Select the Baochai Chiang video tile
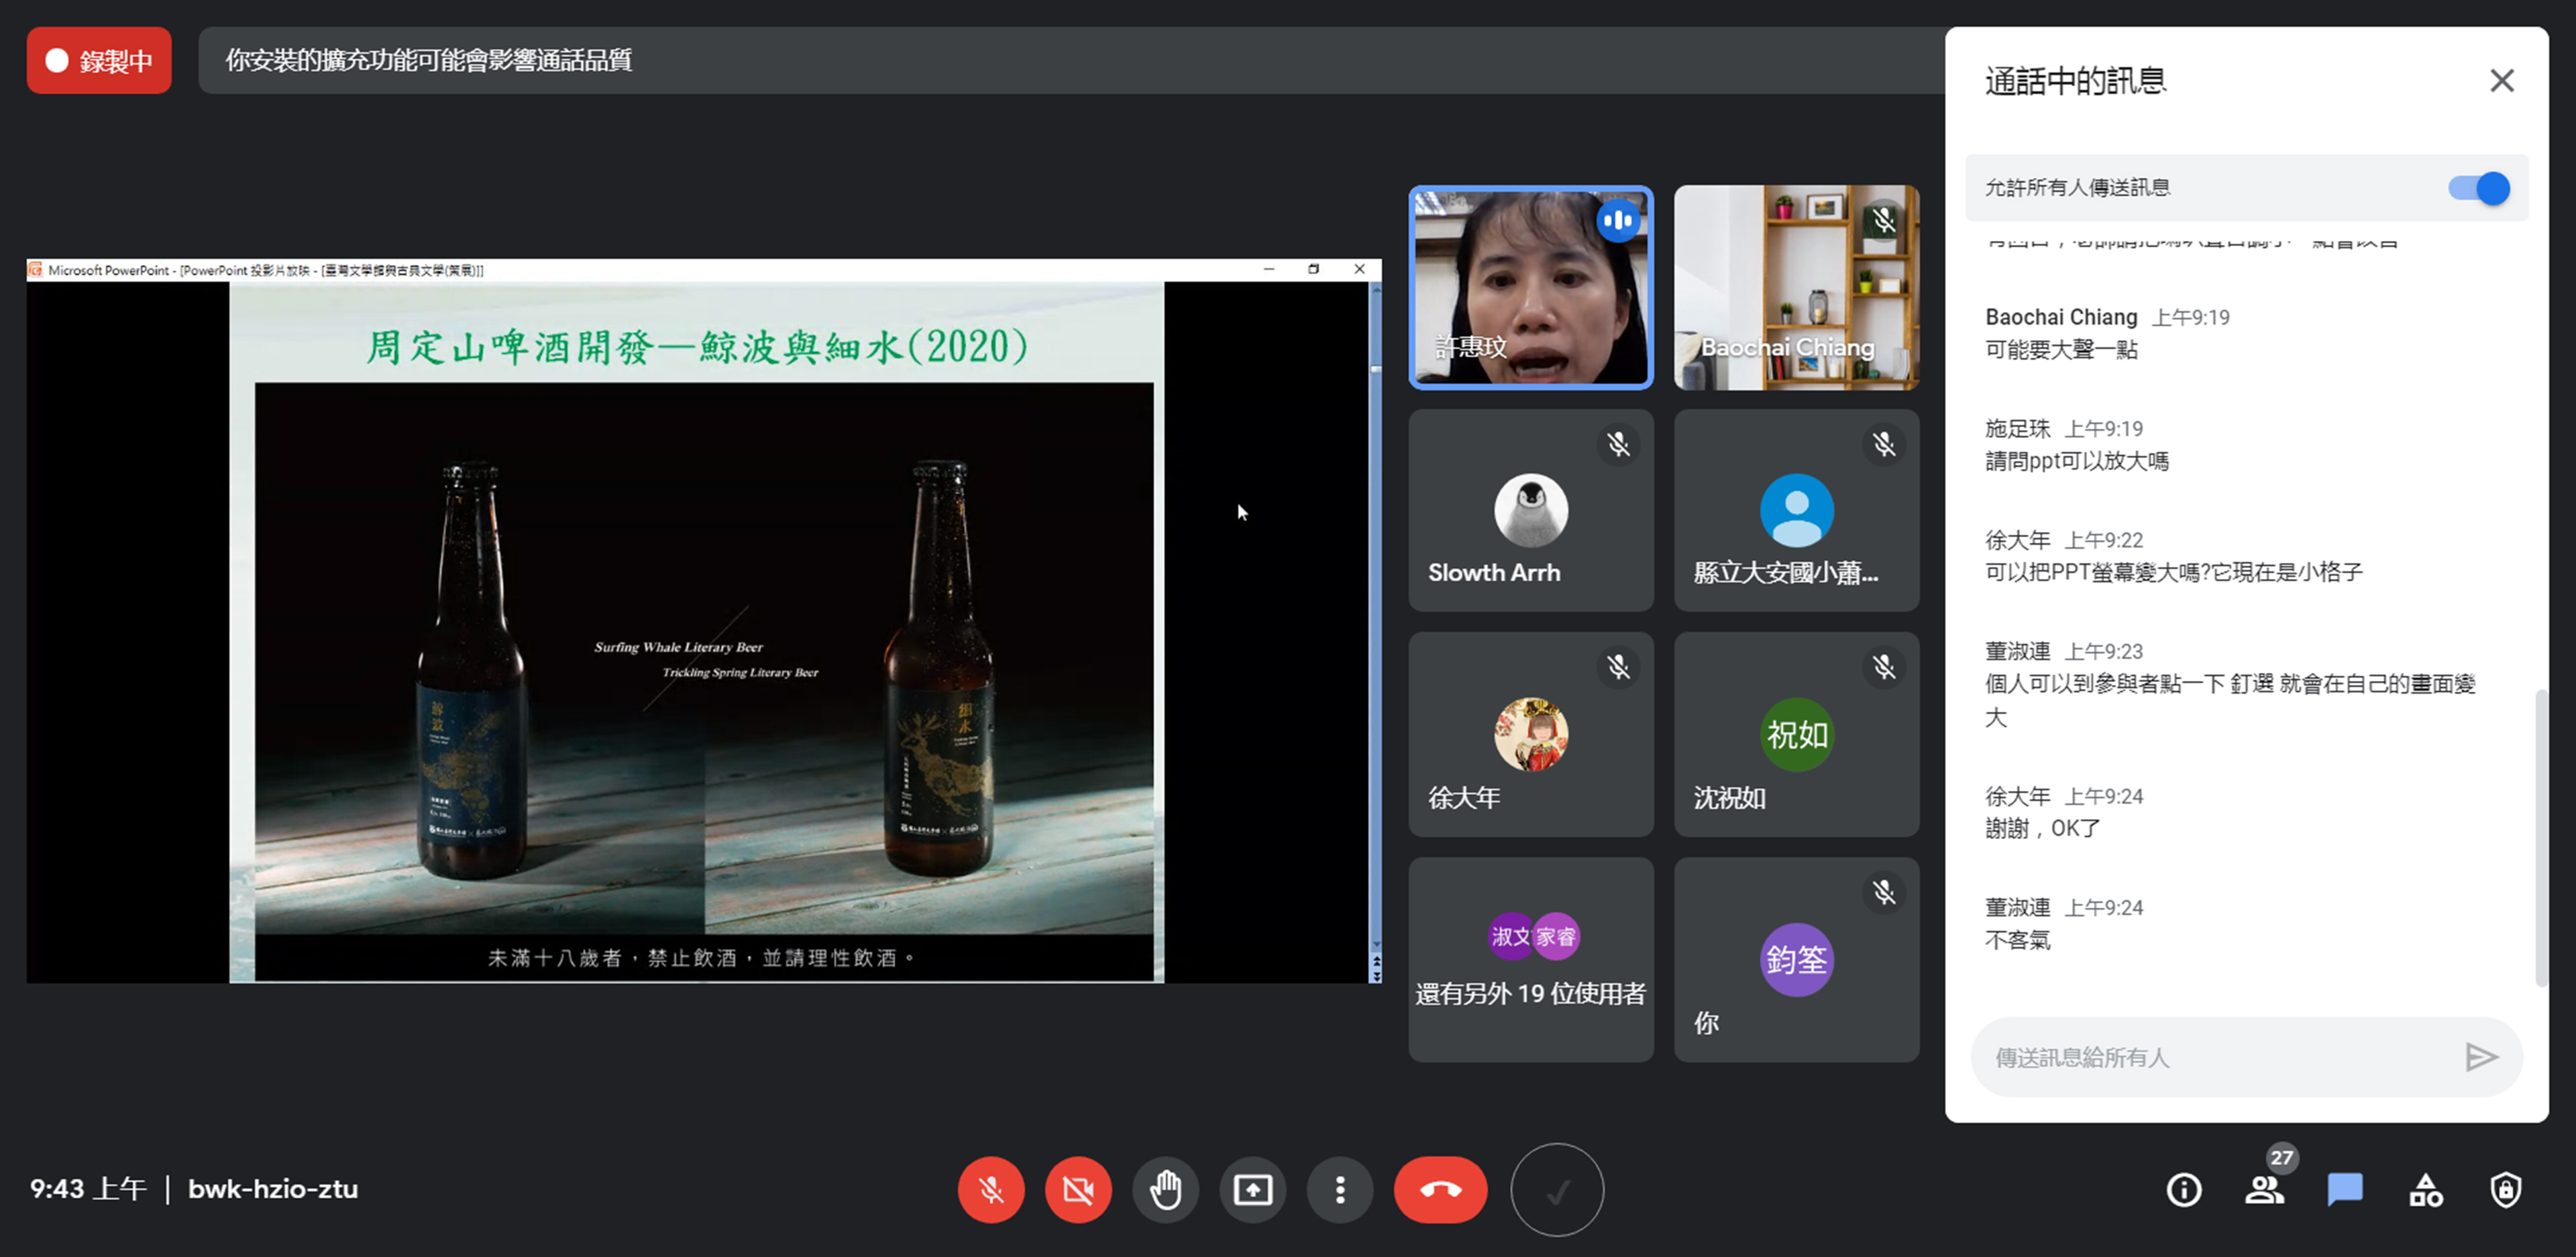2576x1257 pixels. click(x=1796, y=287)
